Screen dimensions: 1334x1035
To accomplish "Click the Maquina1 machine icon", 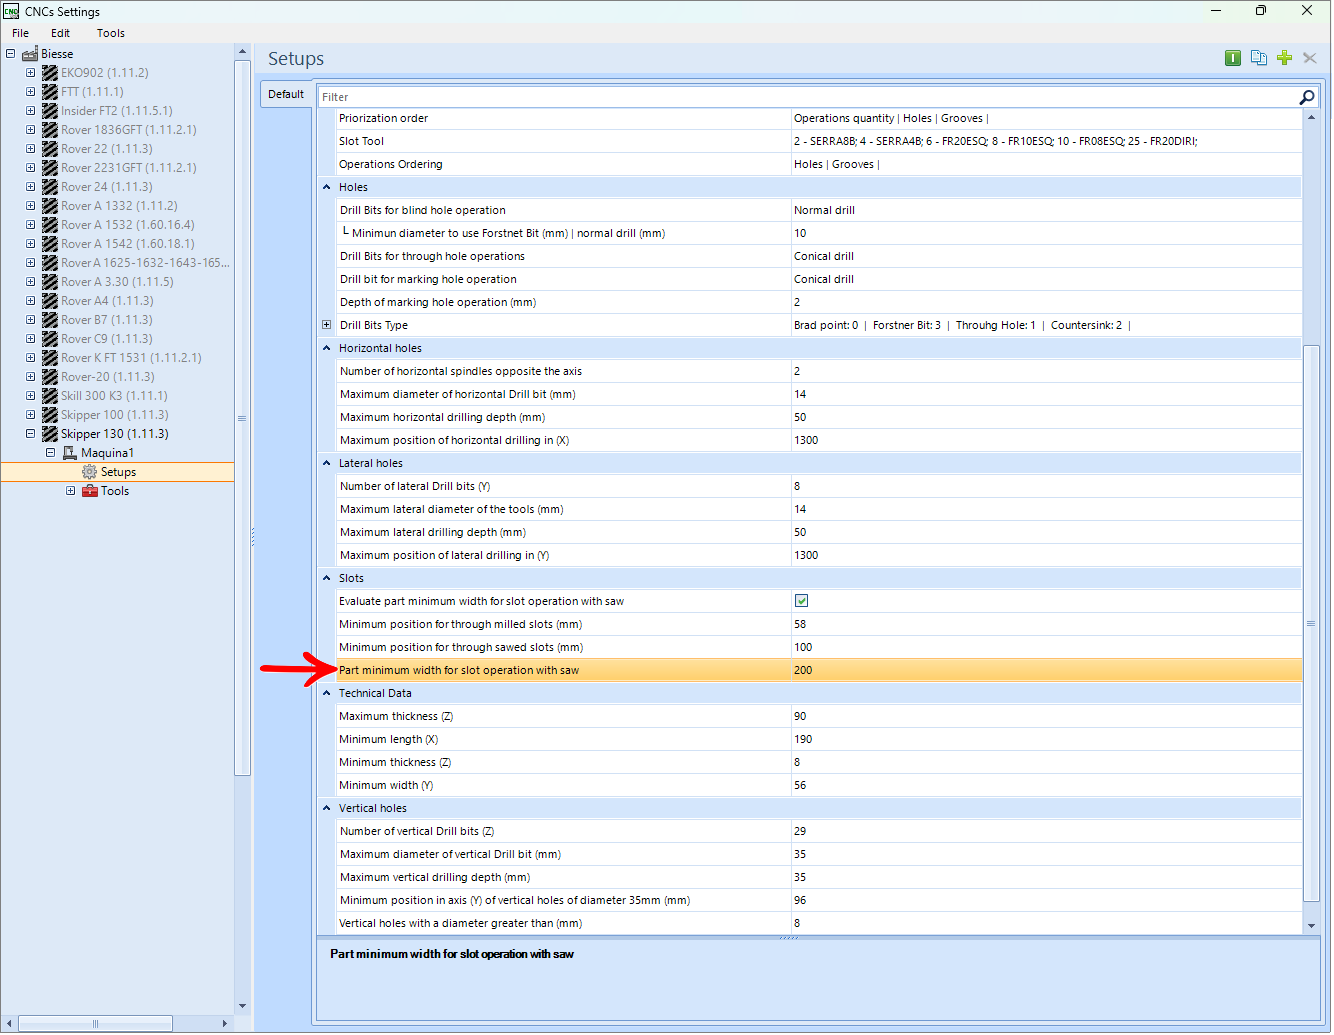I will [x=70, y=453].
